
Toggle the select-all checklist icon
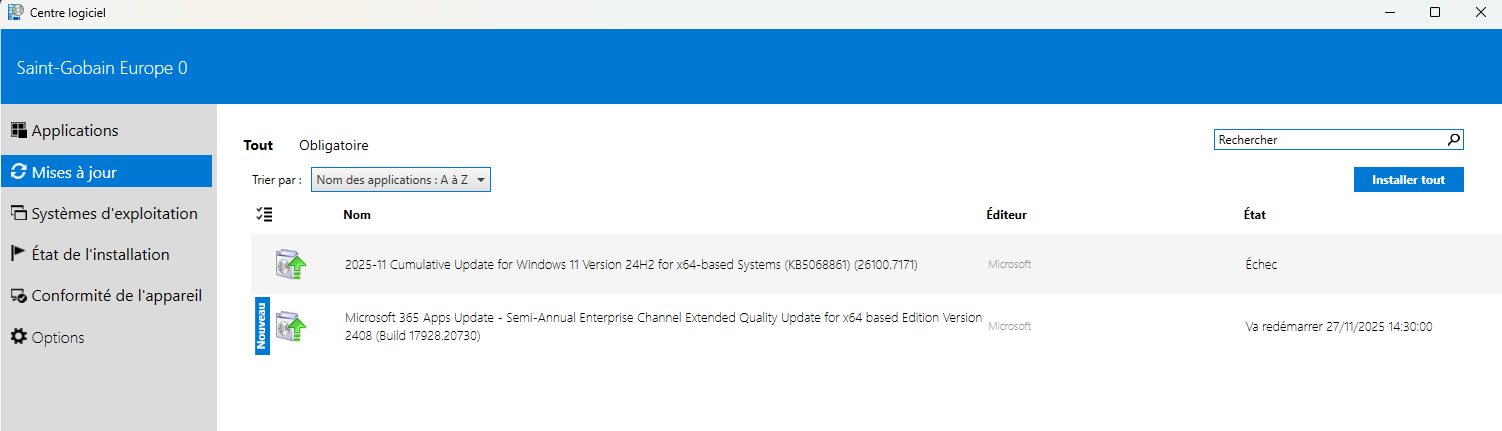(x=264, y=214)
